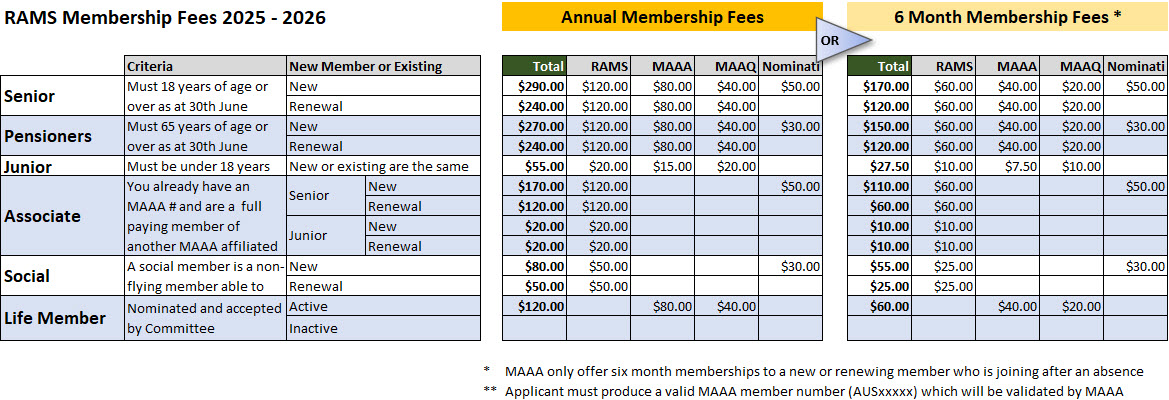Click the Social membership row label
The height and width of the screenshot is (400, 1169).
(x=27, y=276)
